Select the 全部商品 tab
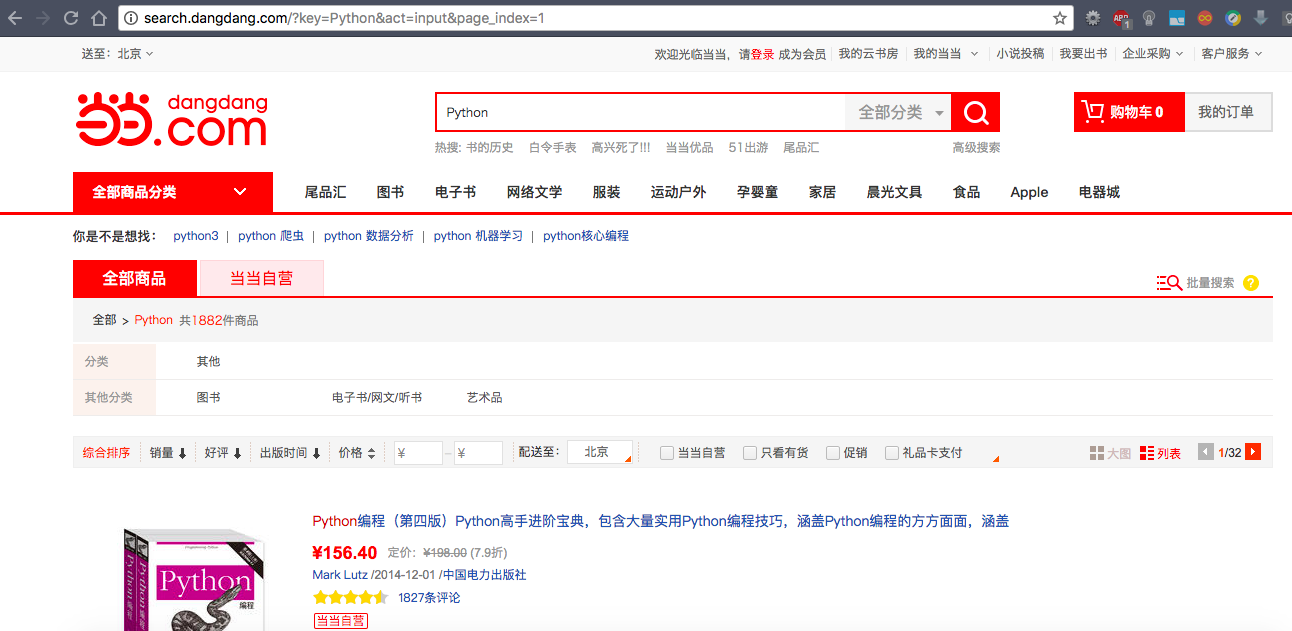Viewport: 1292px width, 631px height. click(x=135, y=278)
